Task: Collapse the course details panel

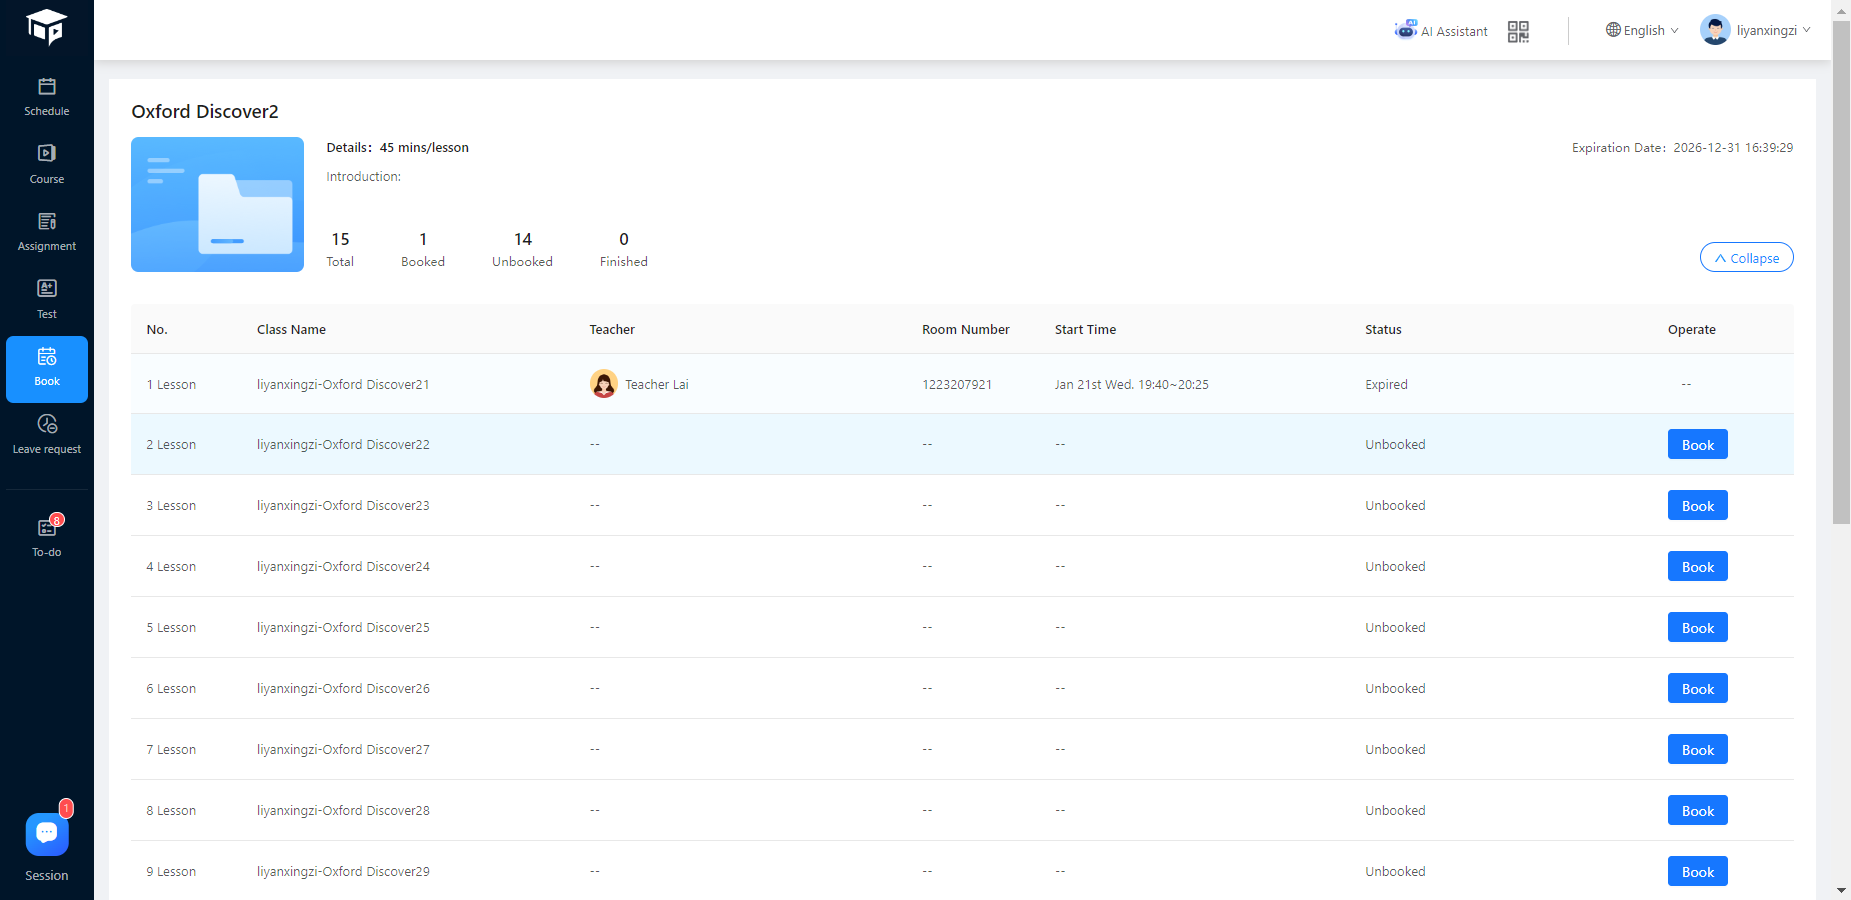Action: pyautogui.click(x=1746, y=258)
